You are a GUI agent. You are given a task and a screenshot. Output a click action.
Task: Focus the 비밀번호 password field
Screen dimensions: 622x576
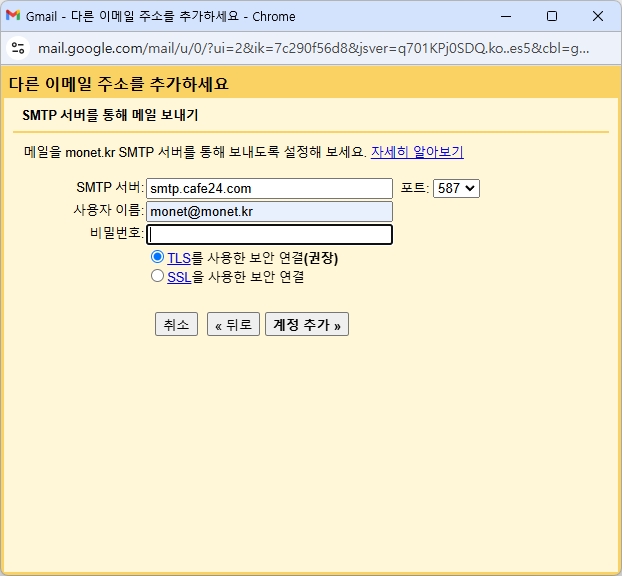click(269, 234)
